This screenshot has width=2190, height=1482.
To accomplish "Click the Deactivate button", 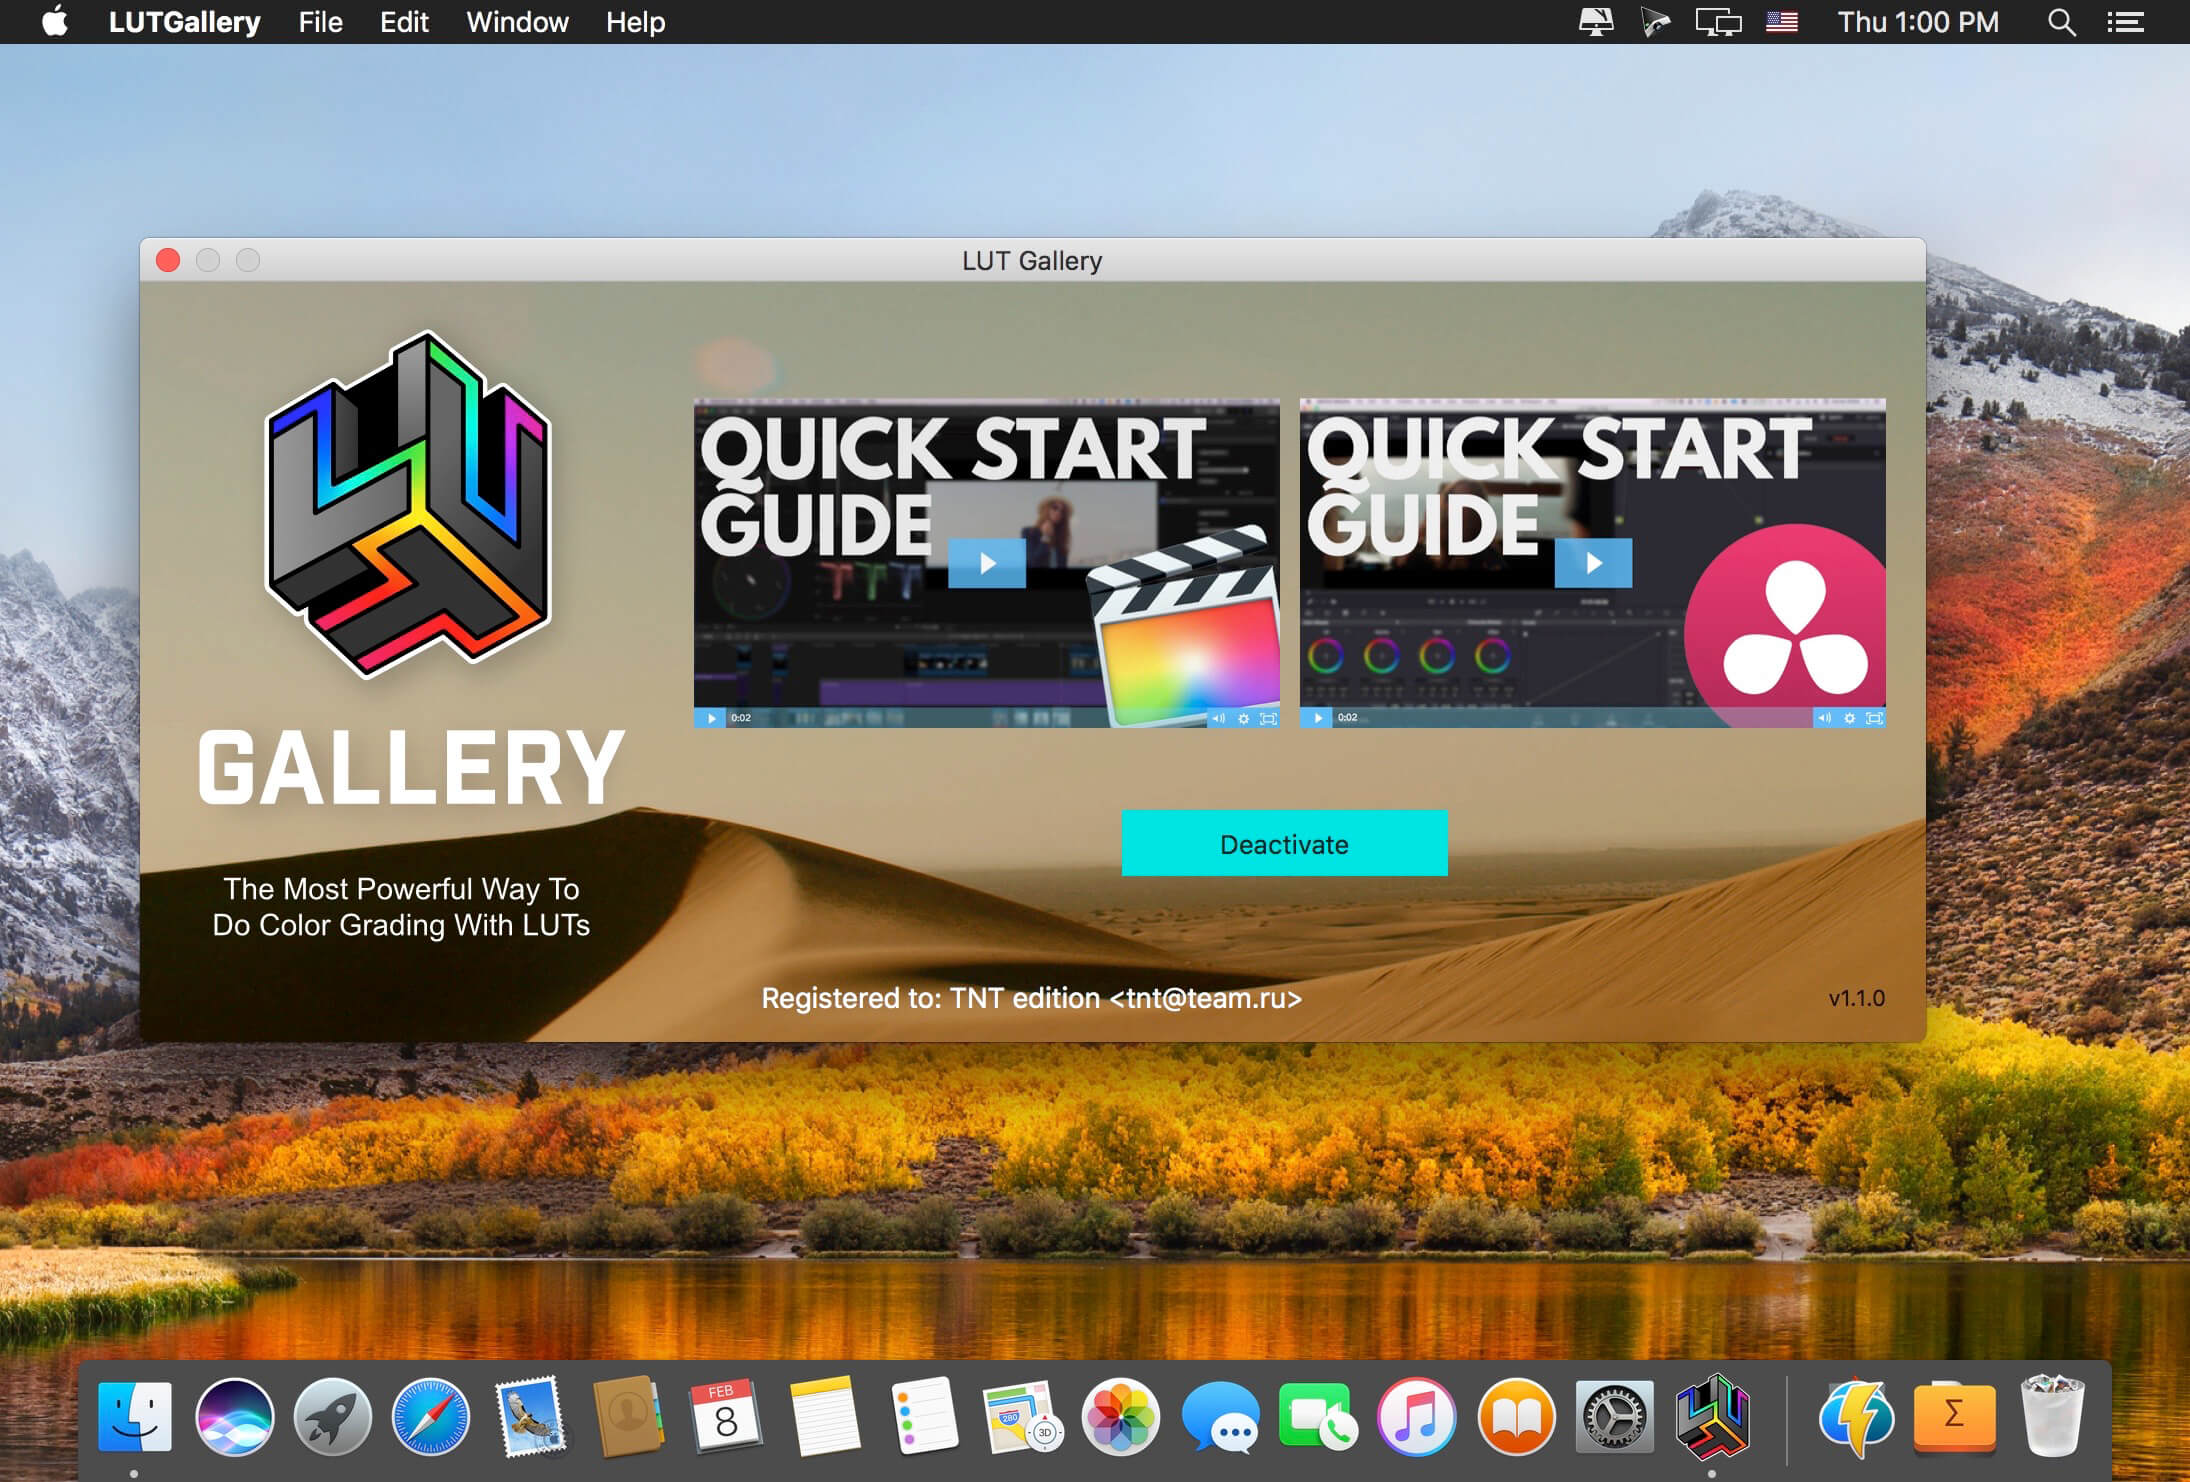I will pos(1284,843).
